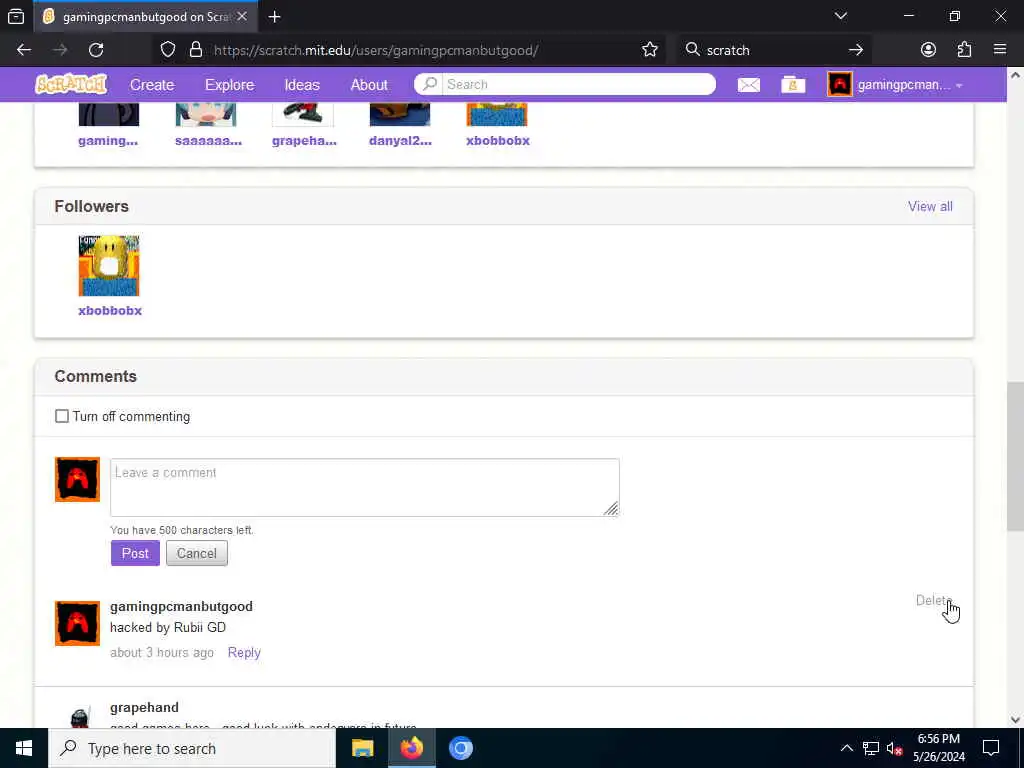The width and height of the screenshot is (1024, 768).
Task: Submit the browser search with the arrow
Action: pos(856,50)
